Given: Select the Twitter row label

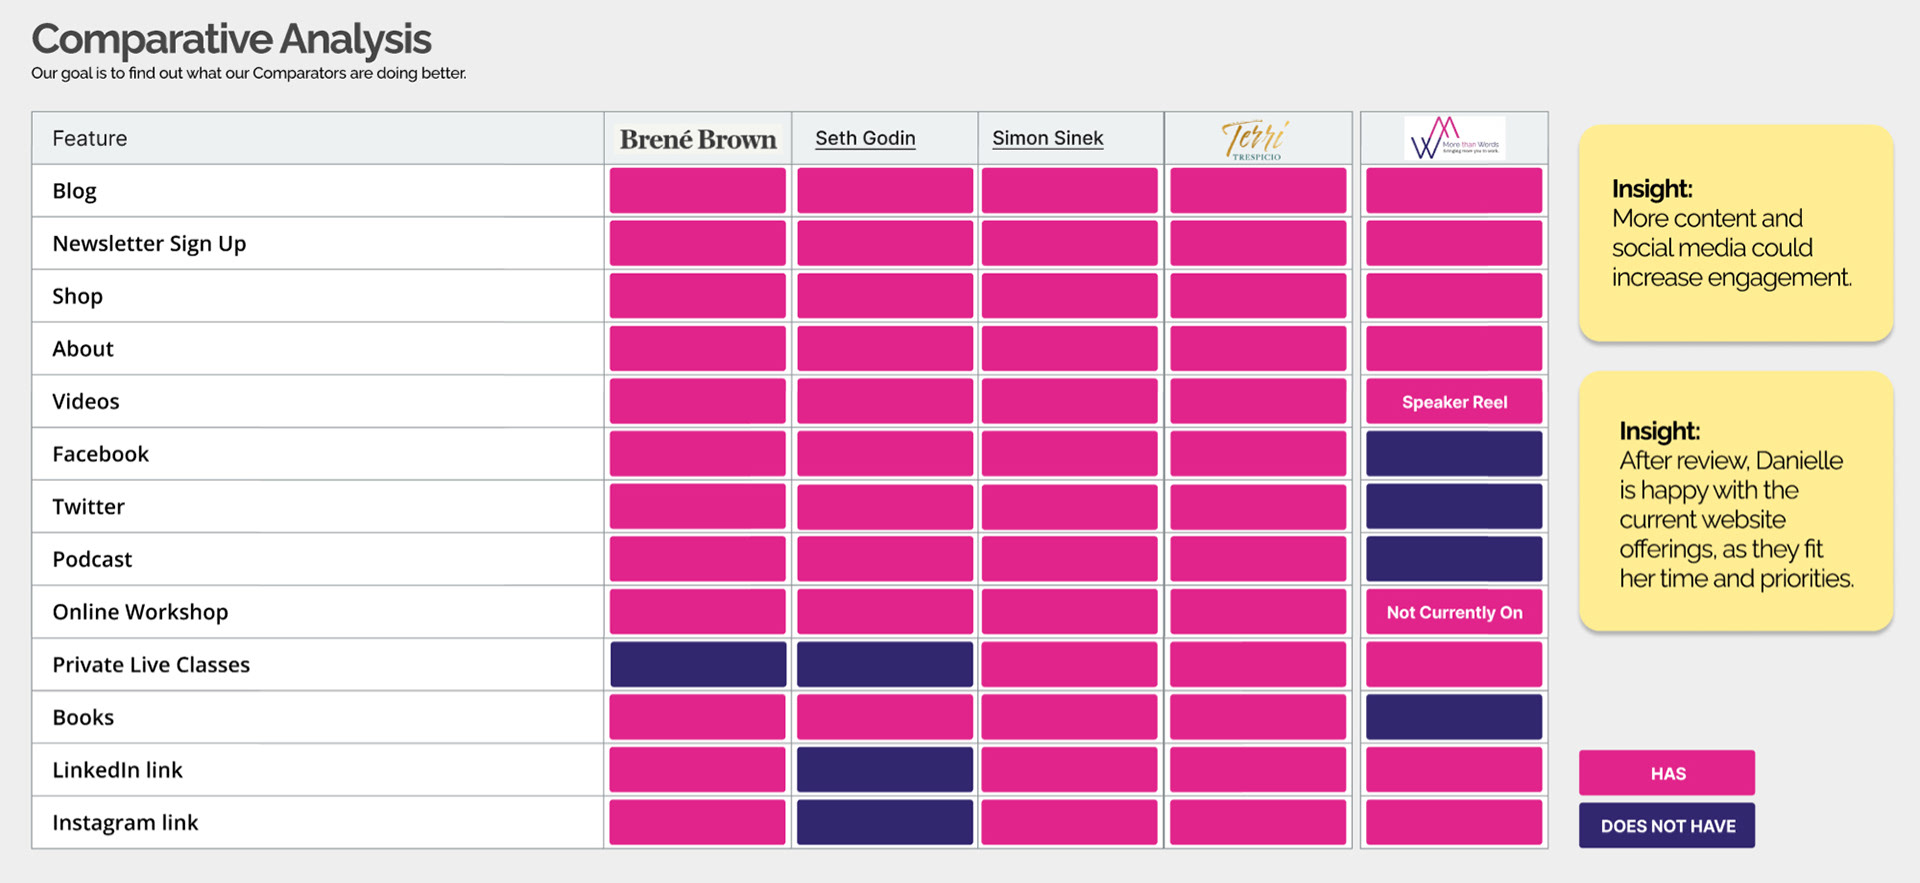Looking at the screenshot, I should point(88,507).
